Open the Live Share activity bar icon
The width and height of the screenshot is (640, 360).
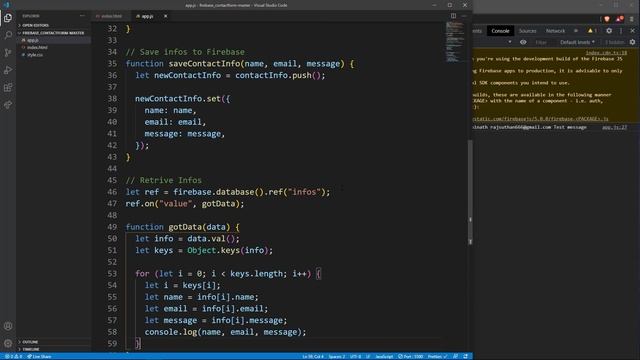pos(8,105)
